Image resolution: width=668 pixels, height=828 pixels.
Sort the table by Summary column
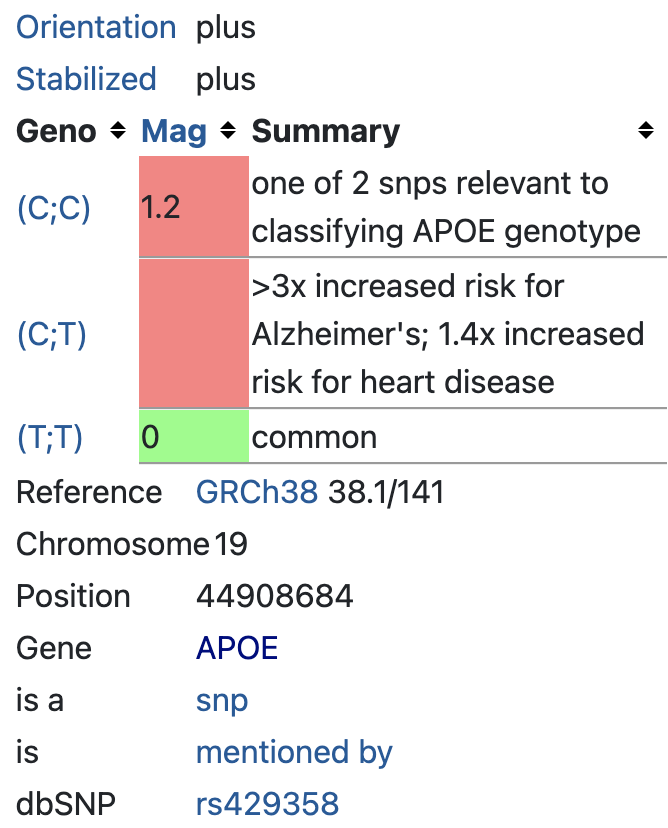[x=324, y=131]
